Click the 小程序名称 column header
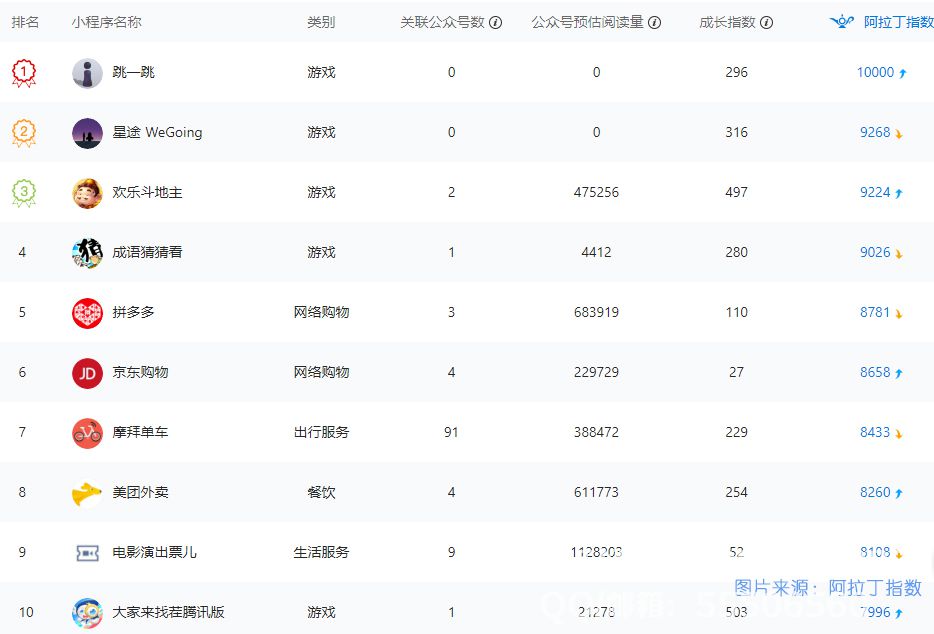The width and height of the screenshot is (934, 634). [x=106, y=22]
